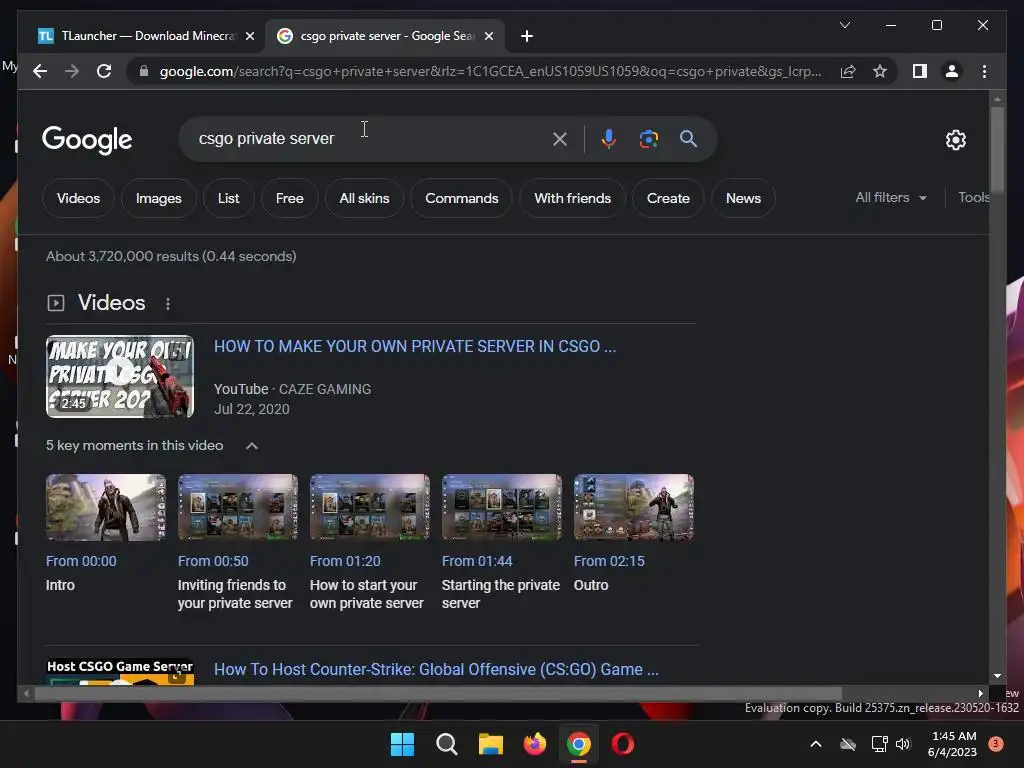Open the Host CSGO Game Server thumbnail
The image size is (1024, 768).
tap(120, 672)
